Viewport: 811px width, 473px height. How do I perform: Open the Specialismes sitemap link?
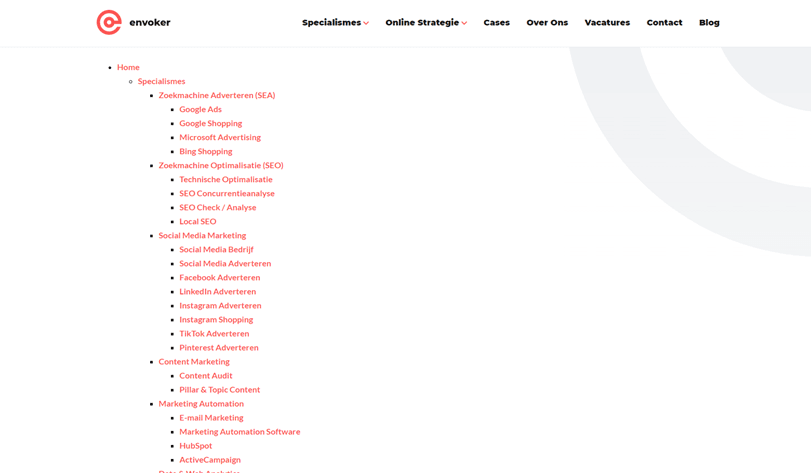coord(161,81)
